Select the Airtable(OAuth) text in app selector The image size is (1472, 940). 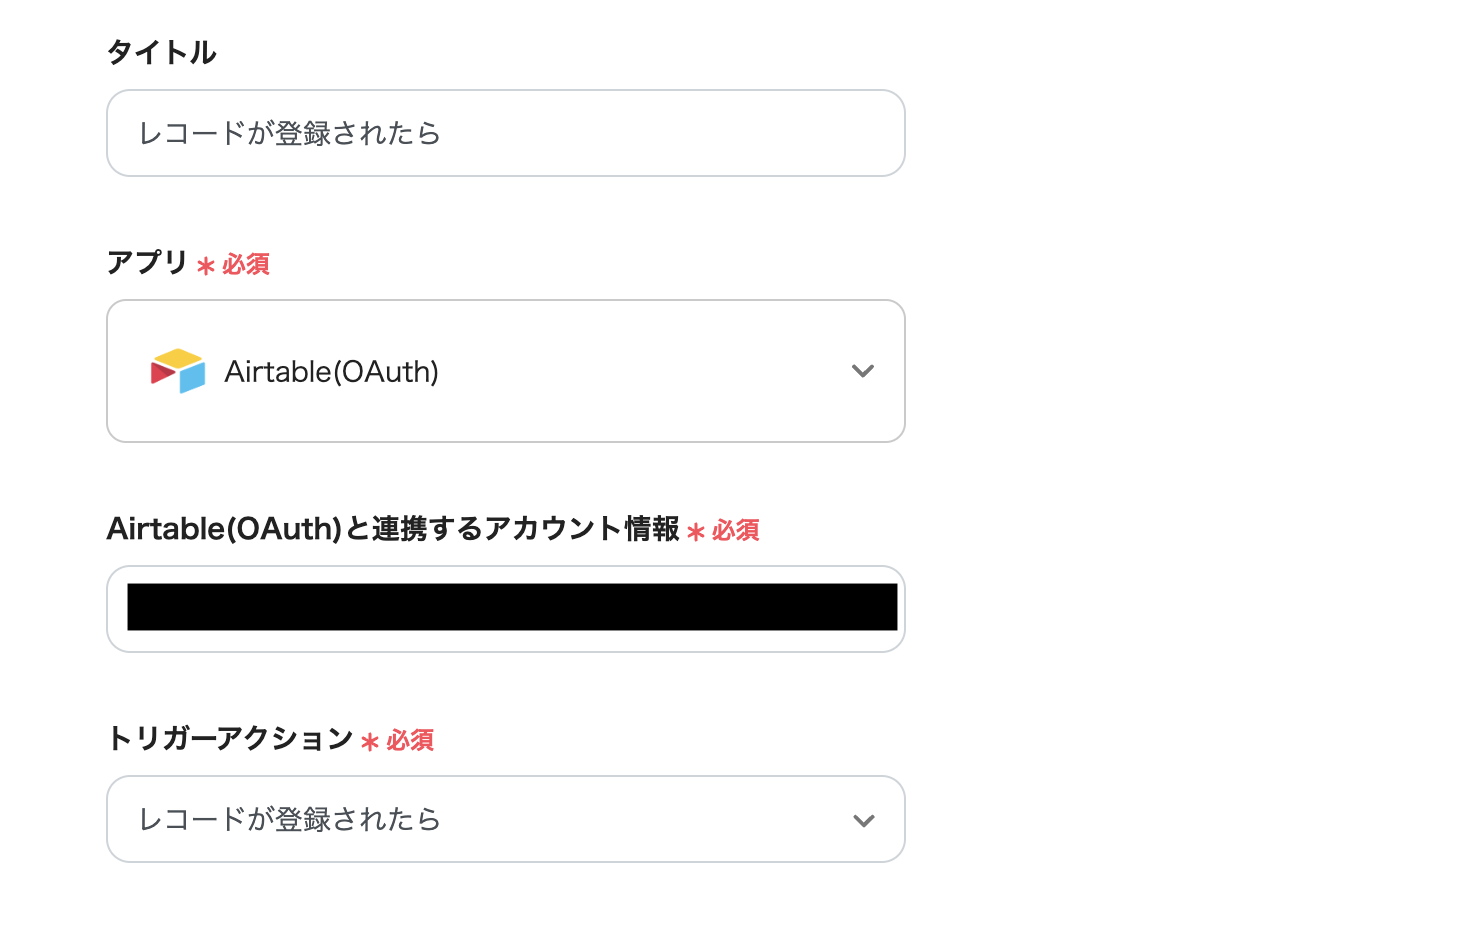click(331, 372)
